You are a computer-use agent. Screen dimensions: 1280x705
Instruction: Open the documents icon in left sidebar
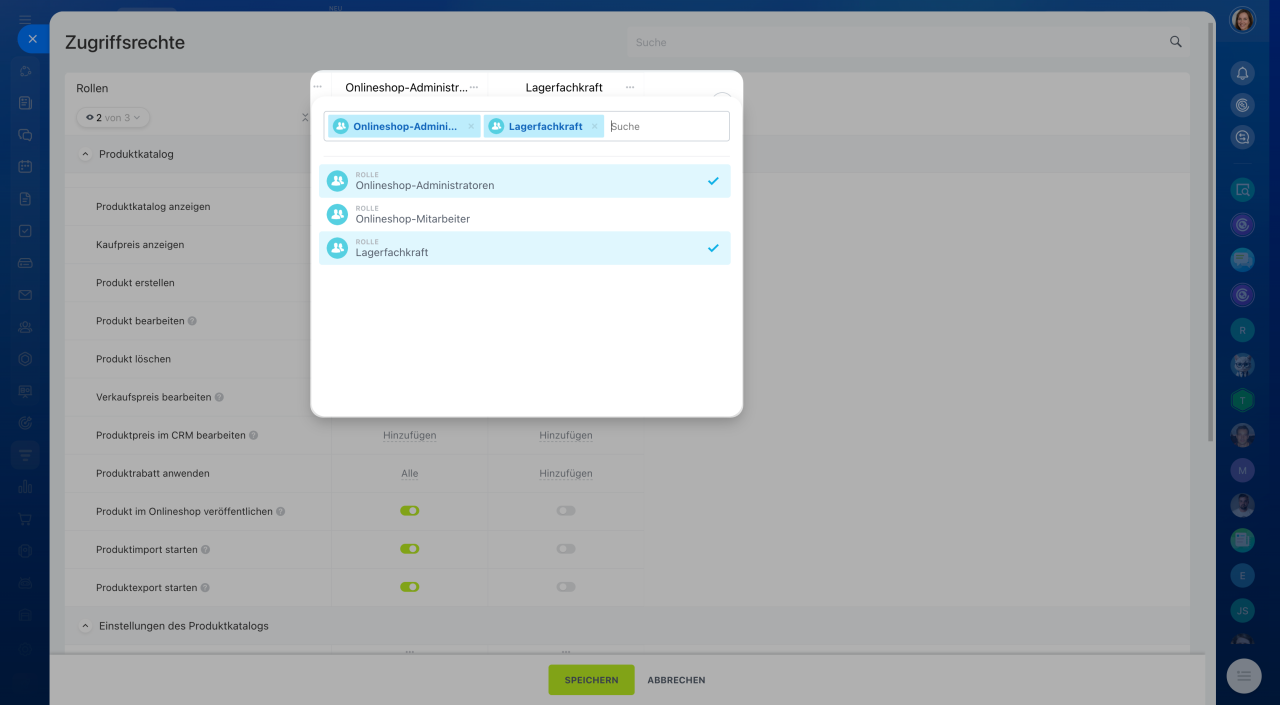point(25,199)
